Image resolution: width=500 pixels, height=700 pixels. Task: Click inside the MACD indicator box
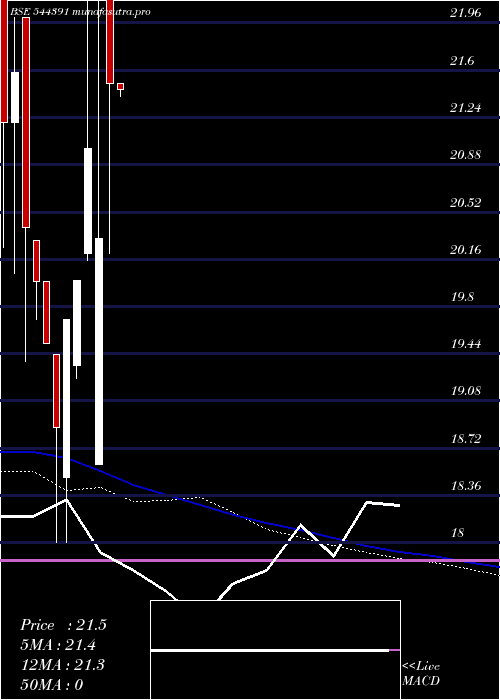pos(275,650)
